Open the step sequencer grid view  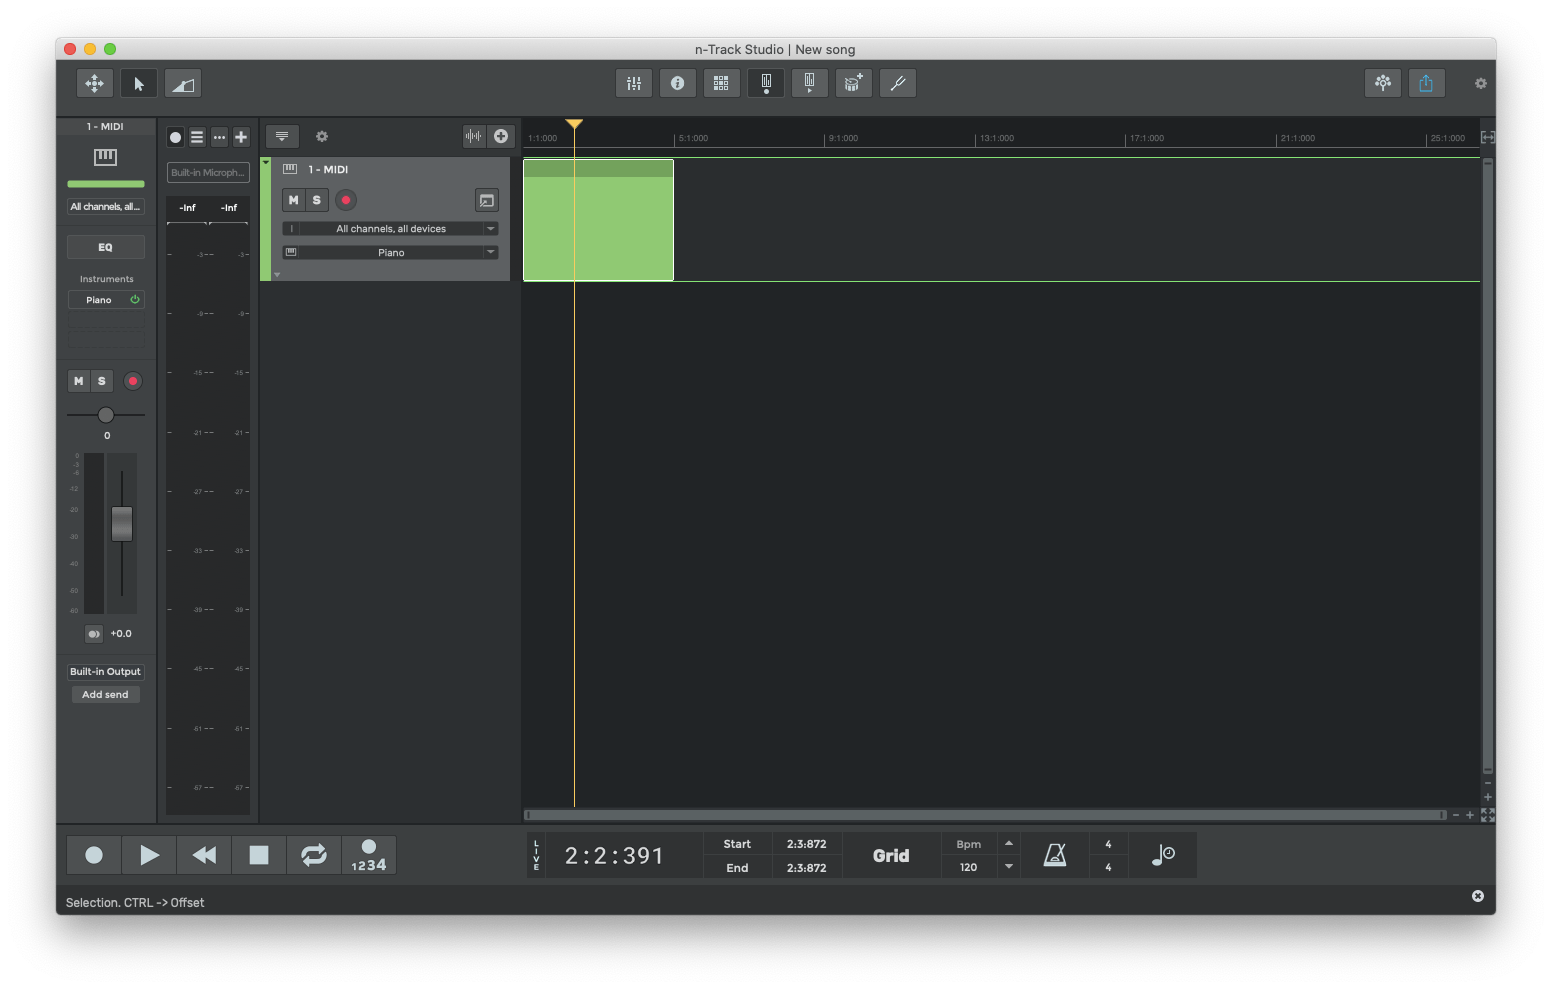click(721, 83)
